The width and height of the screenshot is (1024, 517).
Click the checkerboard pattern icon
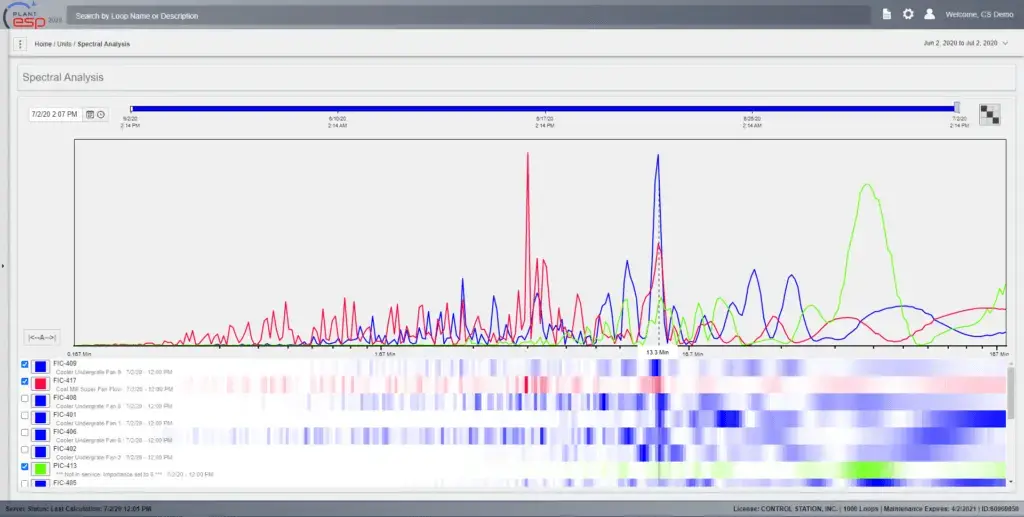tap(989, 115)
